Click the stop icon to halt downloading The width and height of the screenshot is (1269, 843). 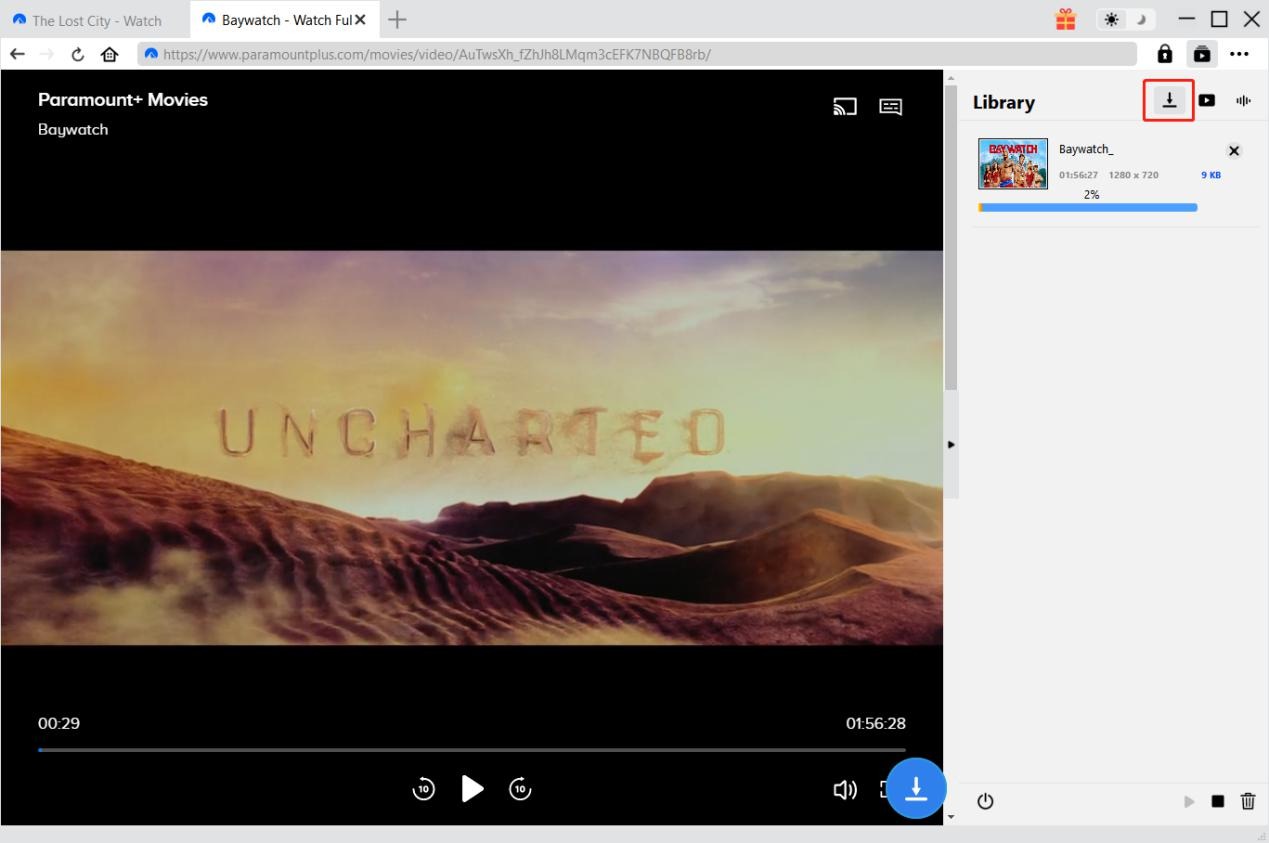[1218, 801]
